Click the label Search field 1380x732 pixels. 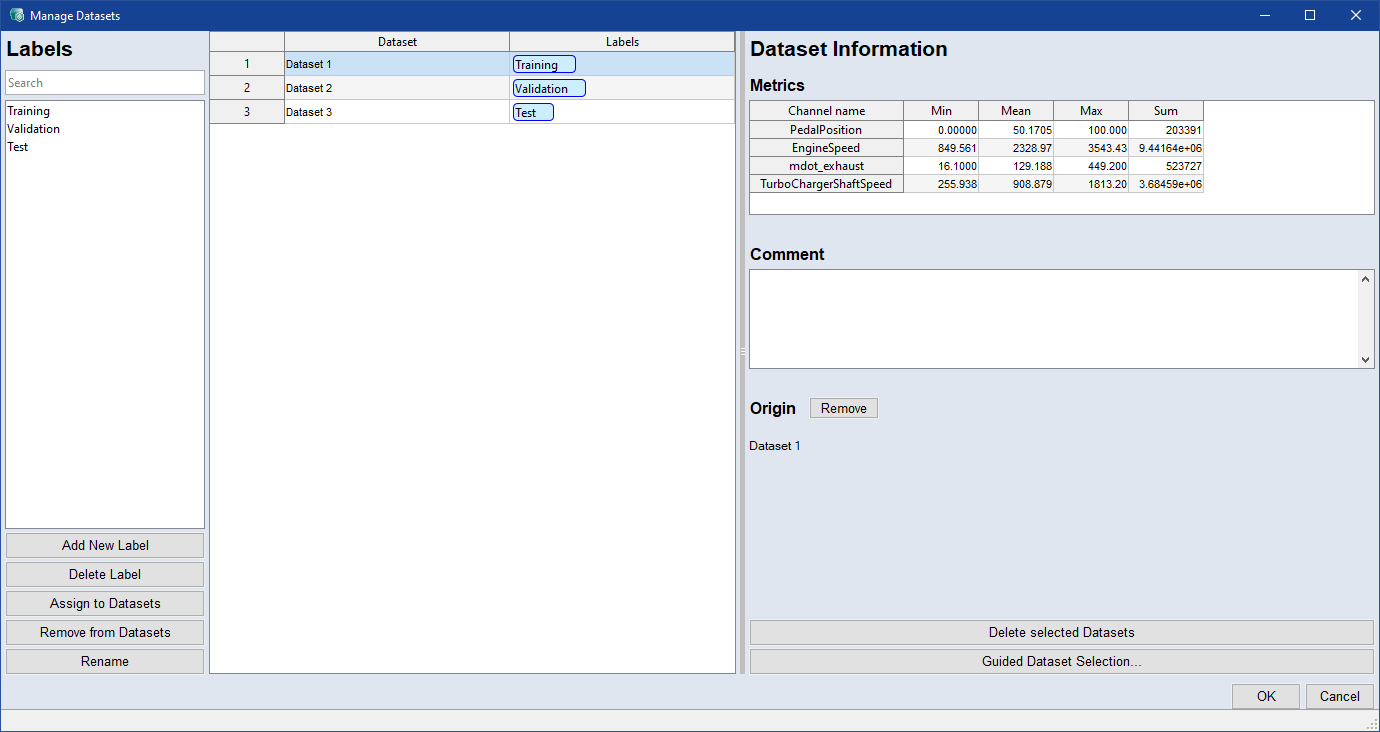[105, 83]
